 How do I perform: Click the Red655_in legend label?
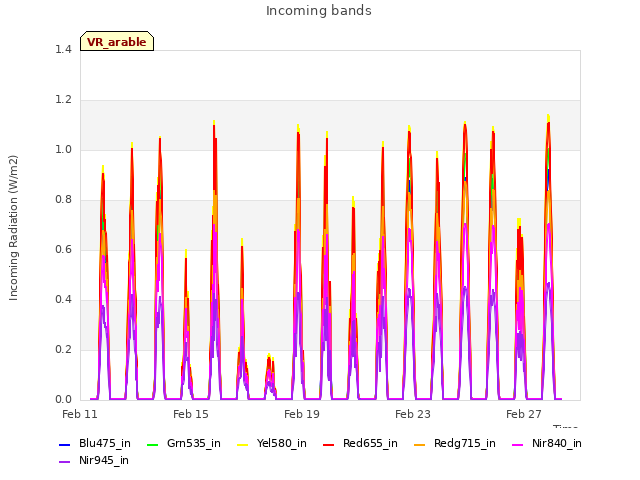tap(370, 443)
